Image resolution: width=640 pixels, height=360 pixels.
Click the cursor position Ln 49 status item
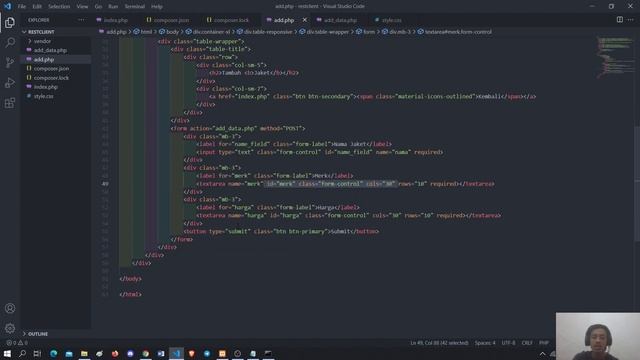tap(439, 343)
